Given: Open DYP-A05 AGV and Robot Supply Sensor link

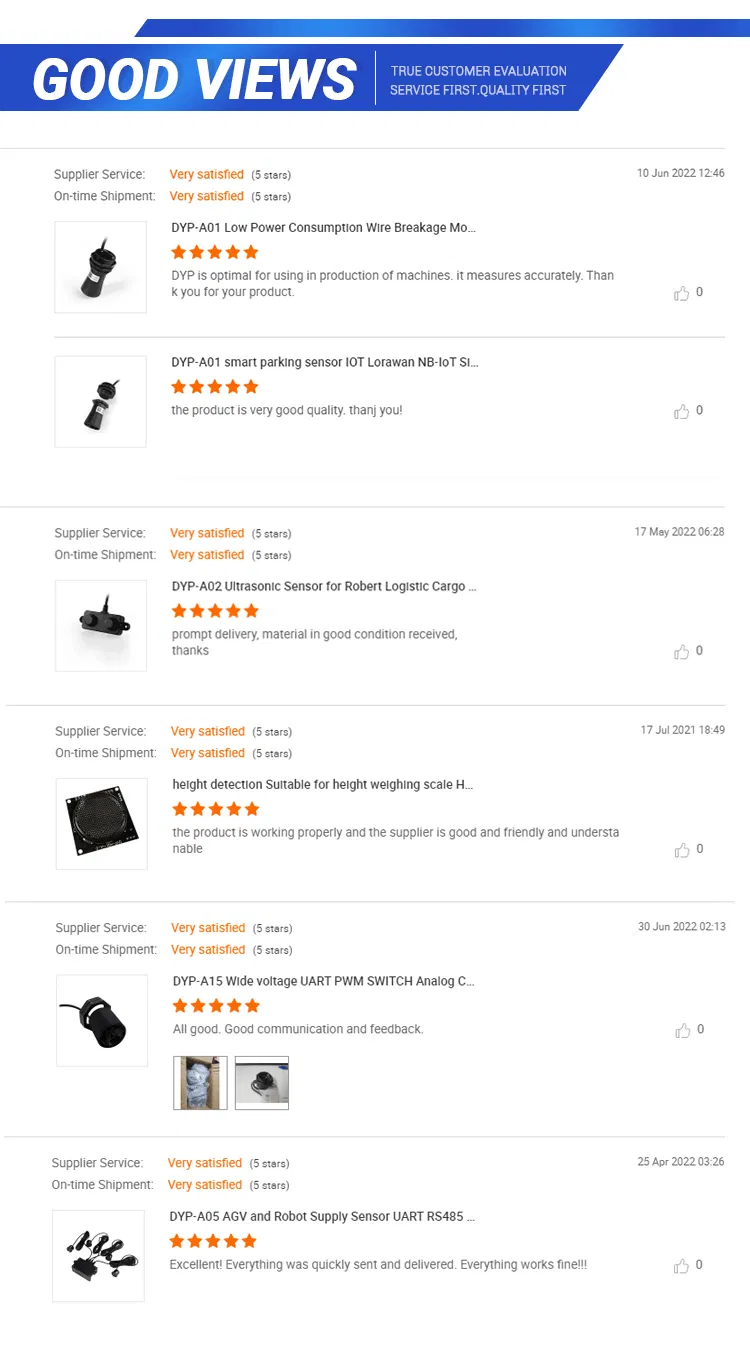Looking at the screenshot, I should [x=322, y=1217].
